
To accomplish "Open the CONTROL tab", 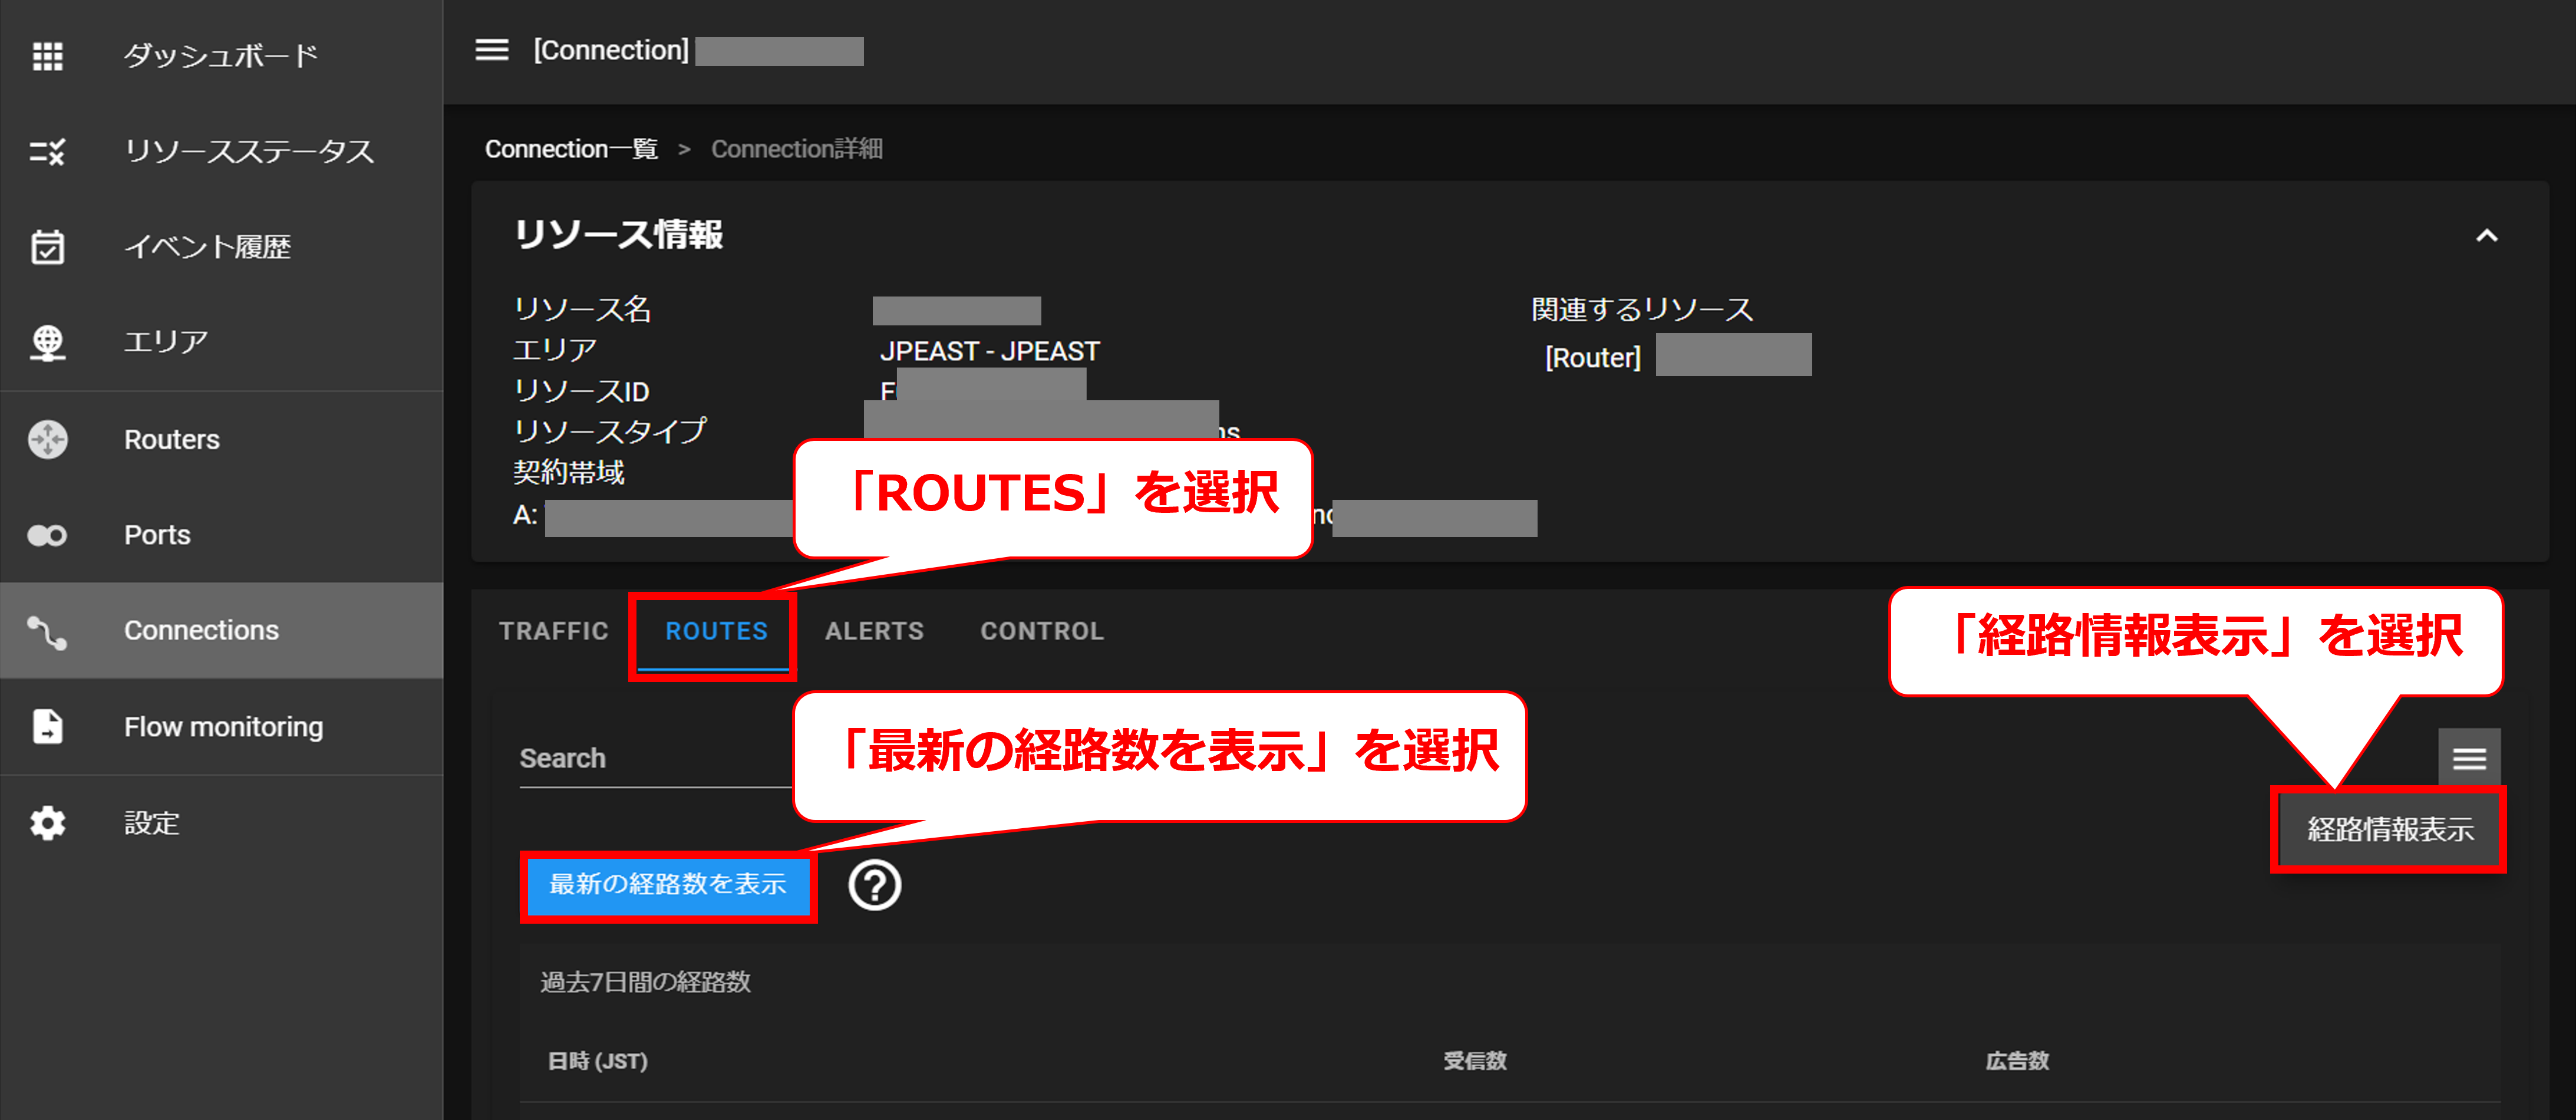I will pyautogui.click(x=1042, y=631).
